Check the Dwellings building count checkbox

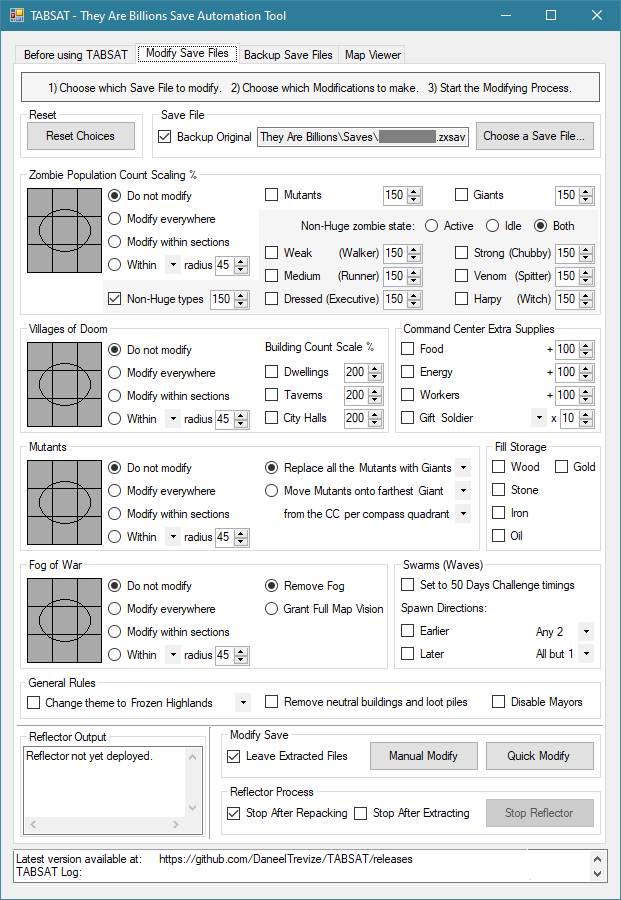[271, 371]
